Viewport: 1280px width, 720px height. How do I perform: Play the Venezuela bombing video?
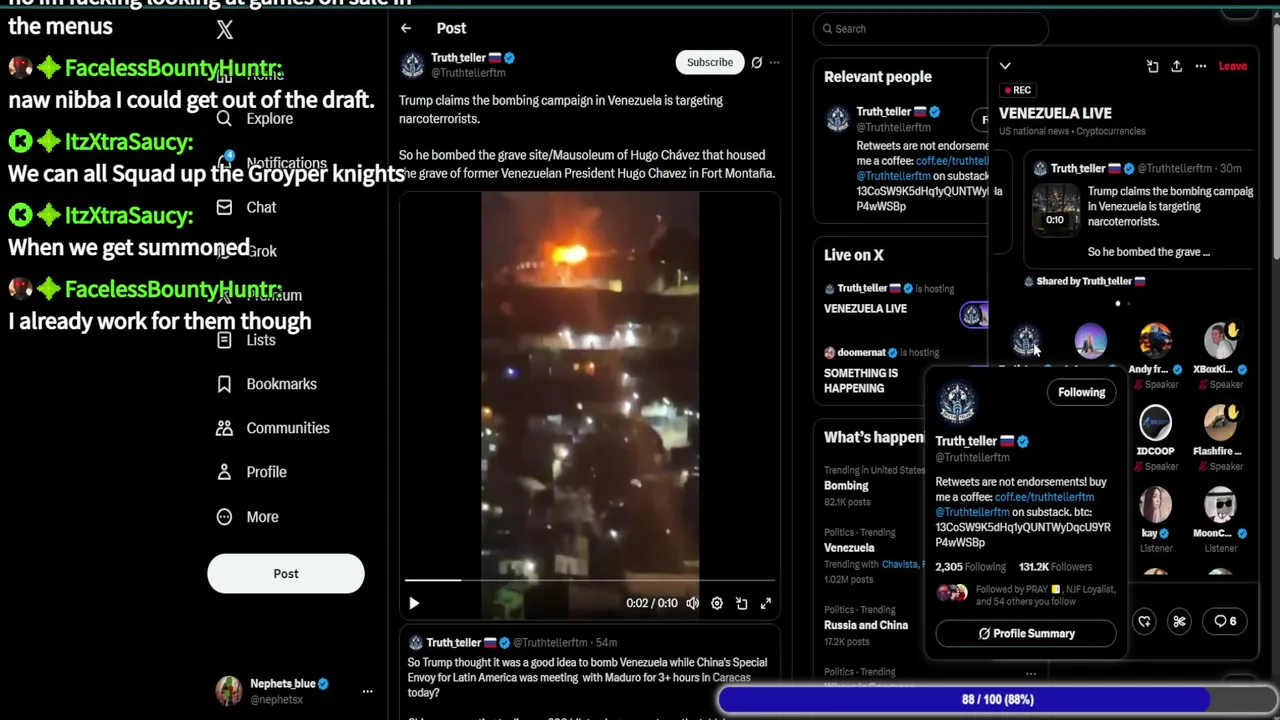[x=414, y=603]
